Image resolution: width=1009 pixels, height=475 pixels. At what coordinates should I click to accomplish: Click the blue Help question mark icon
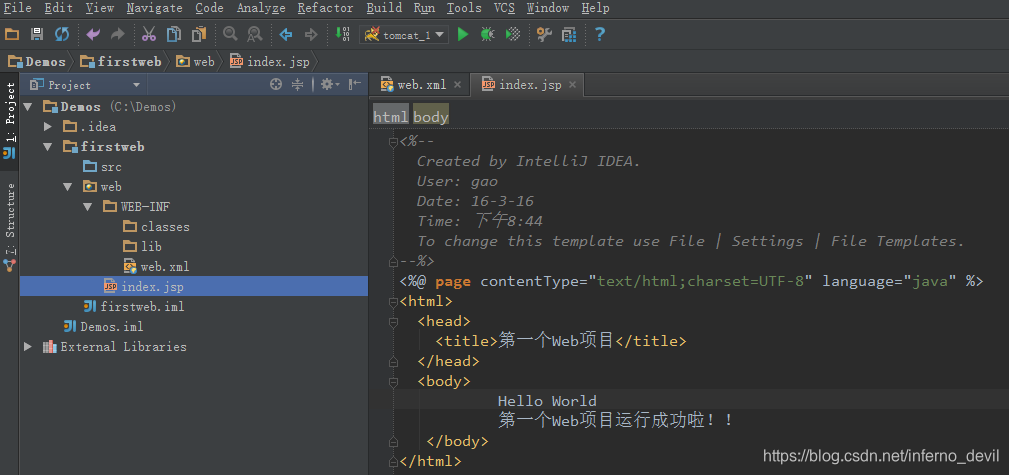[600, 35]
